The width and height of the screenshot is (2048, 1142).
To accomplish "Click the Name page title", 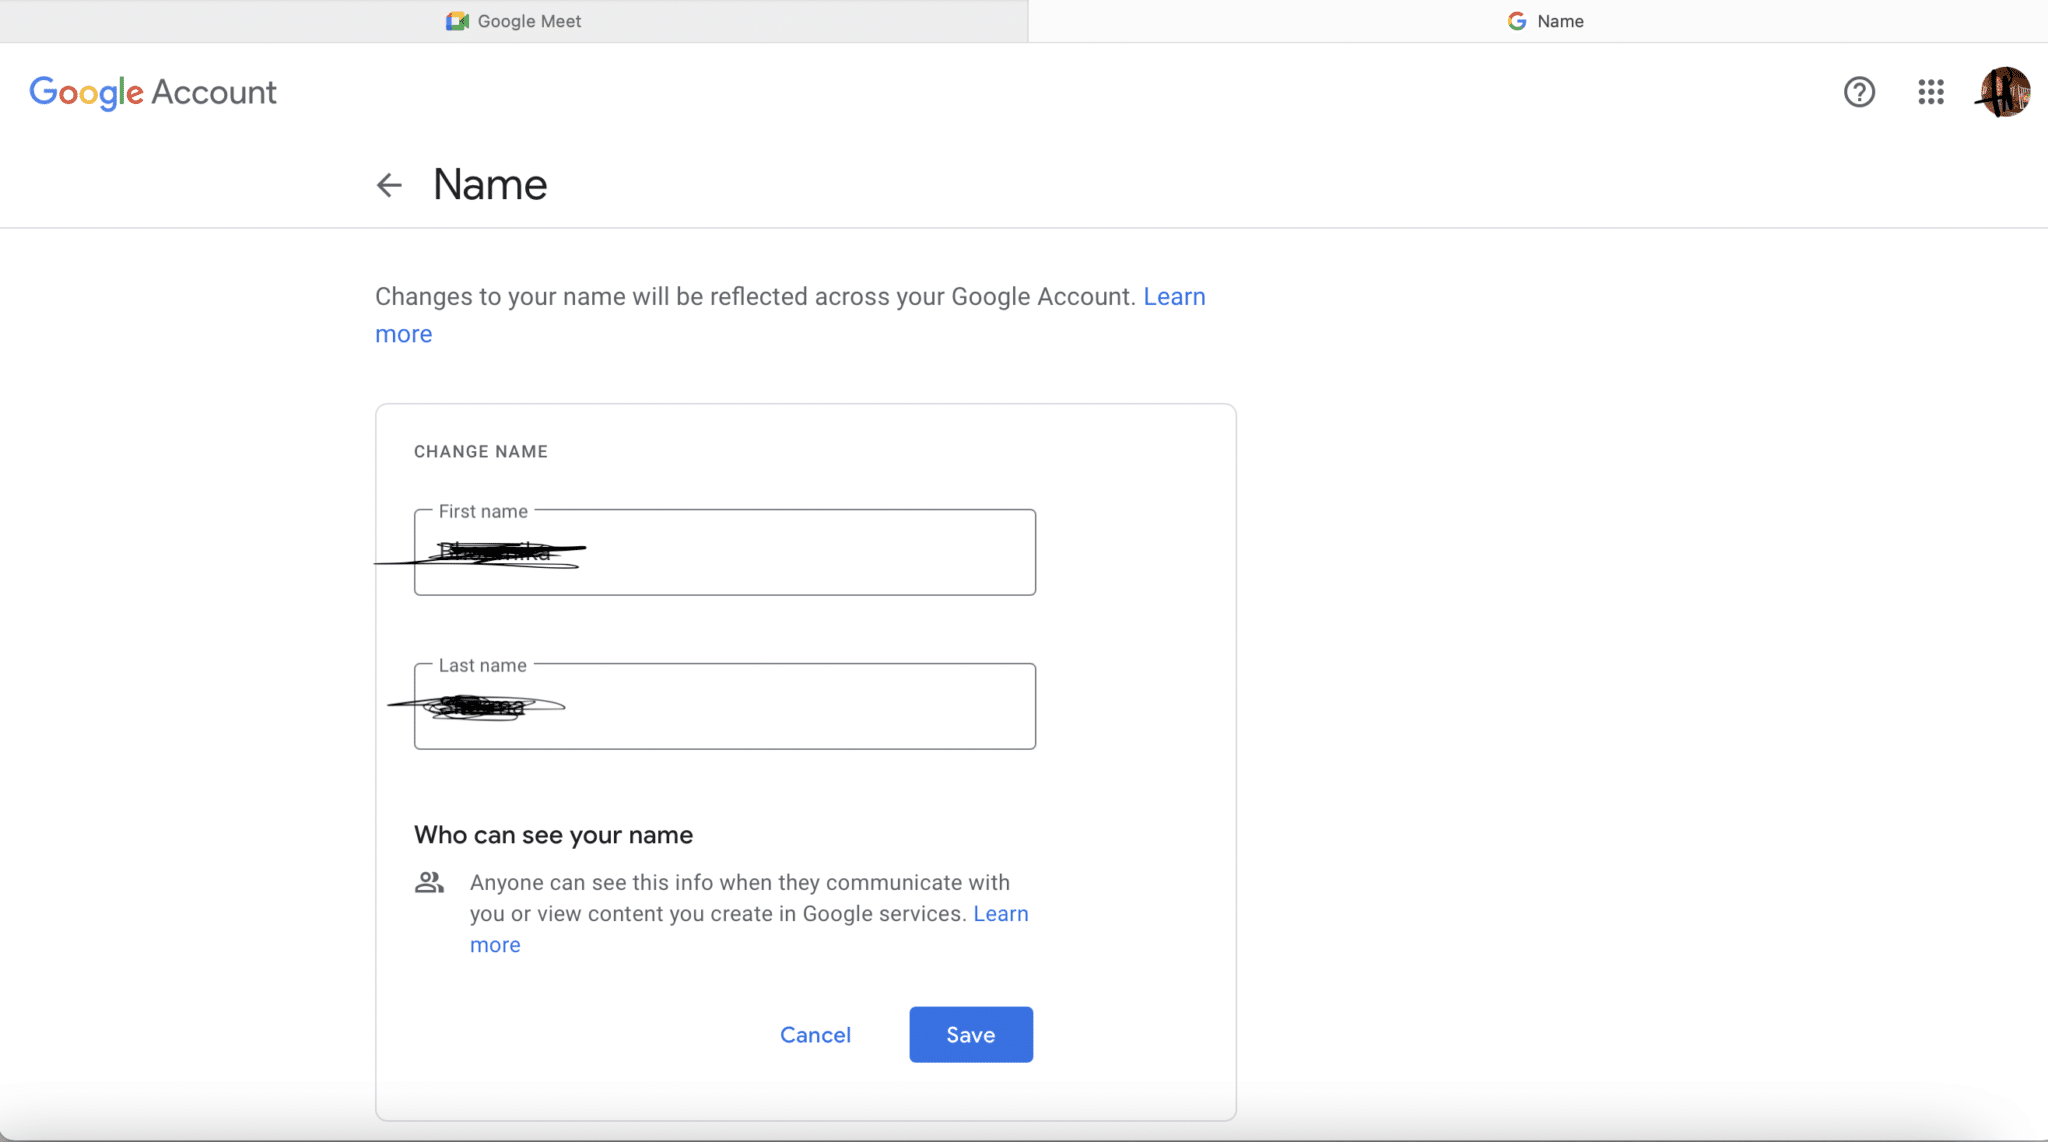I will click(489, 184).
